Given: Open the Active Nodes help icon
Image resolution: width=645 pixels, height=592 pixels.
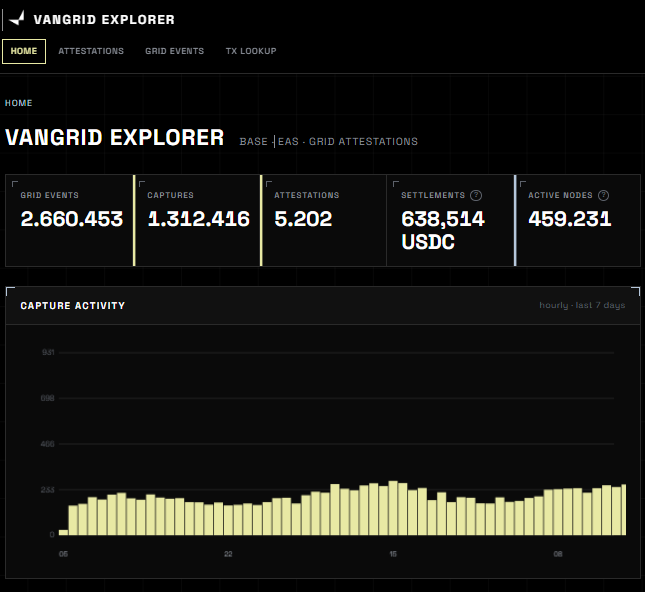Looking at the screenshot, I should (603, 195).
